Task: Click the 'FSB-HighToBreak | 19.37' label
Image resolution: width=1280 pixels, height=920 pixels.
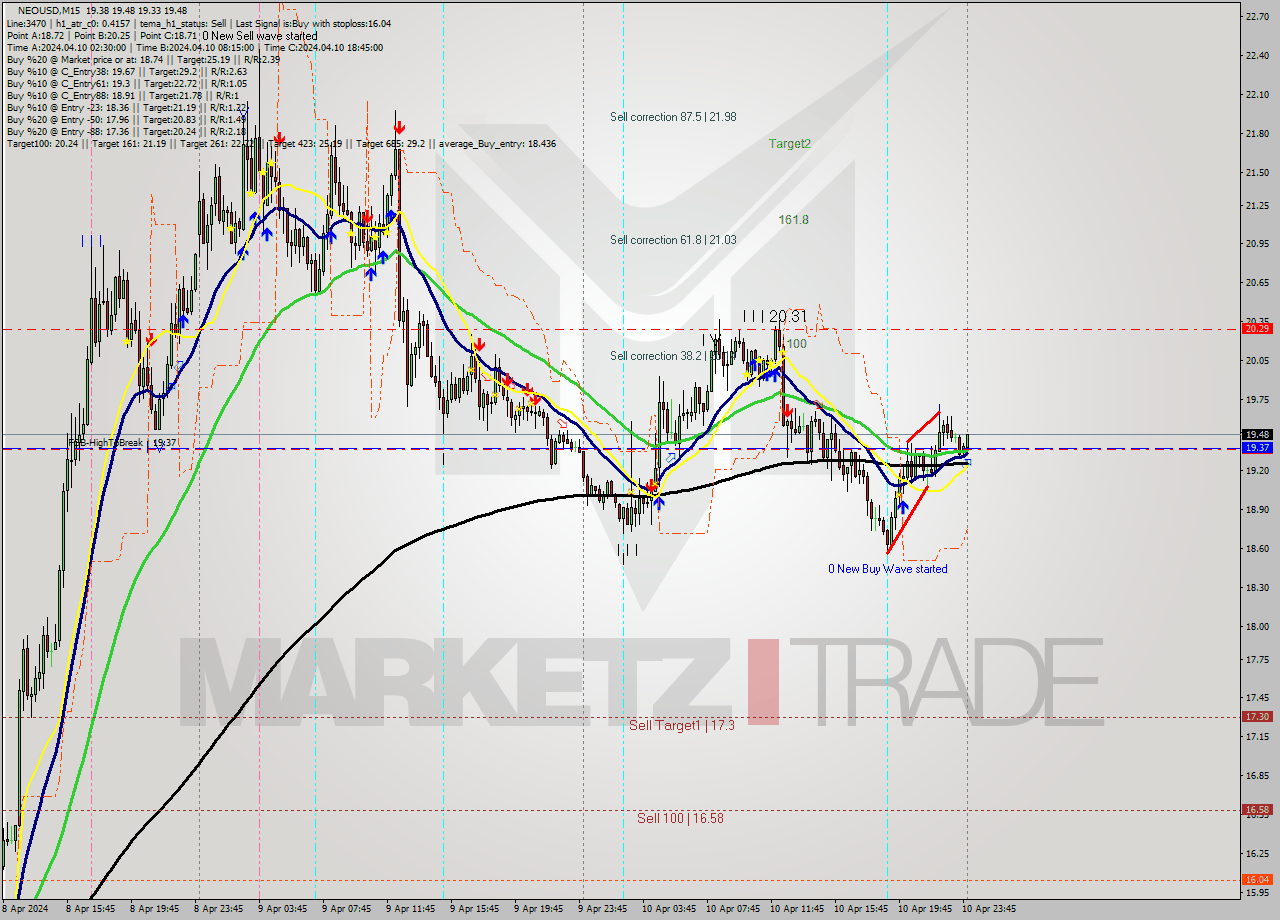Action: pyautogui.click(x=123, y=442)
